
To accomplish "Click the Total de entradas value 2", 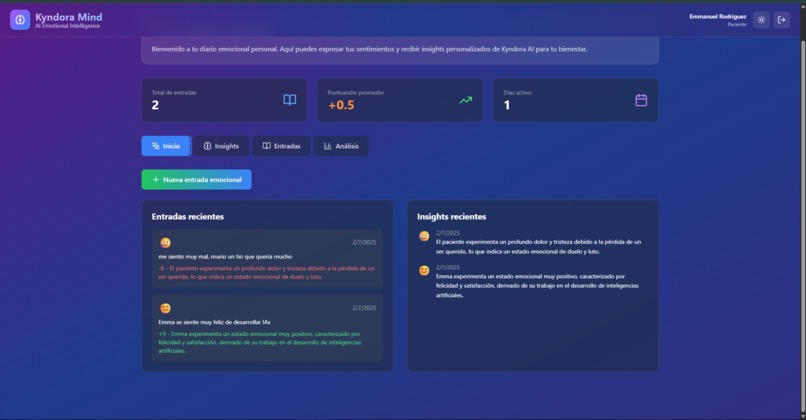I will [155, 105].
